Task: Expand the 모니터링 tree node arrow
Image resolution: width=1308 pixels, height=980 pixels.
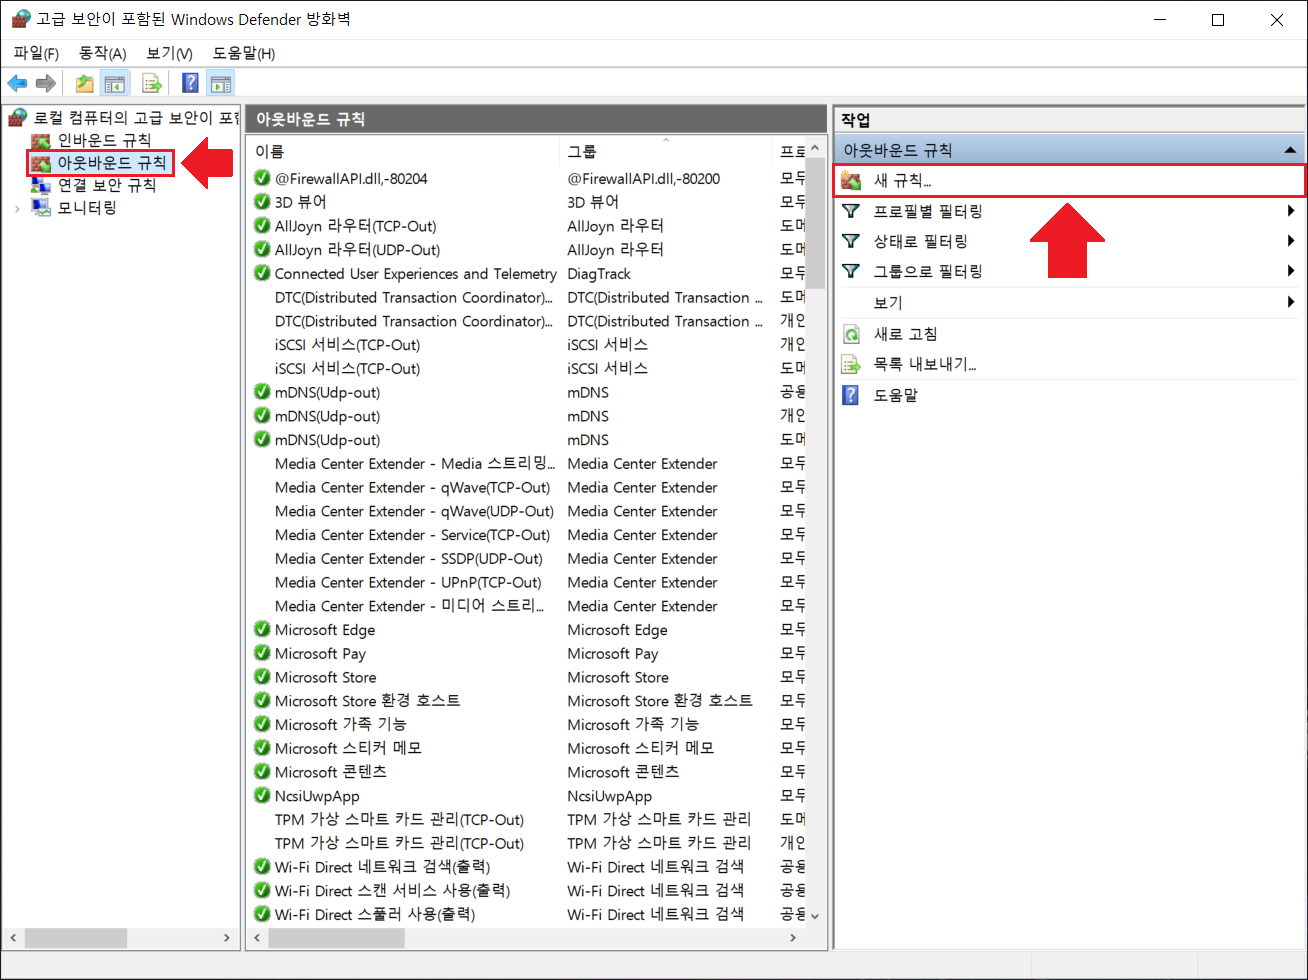Action: point(17,209)
